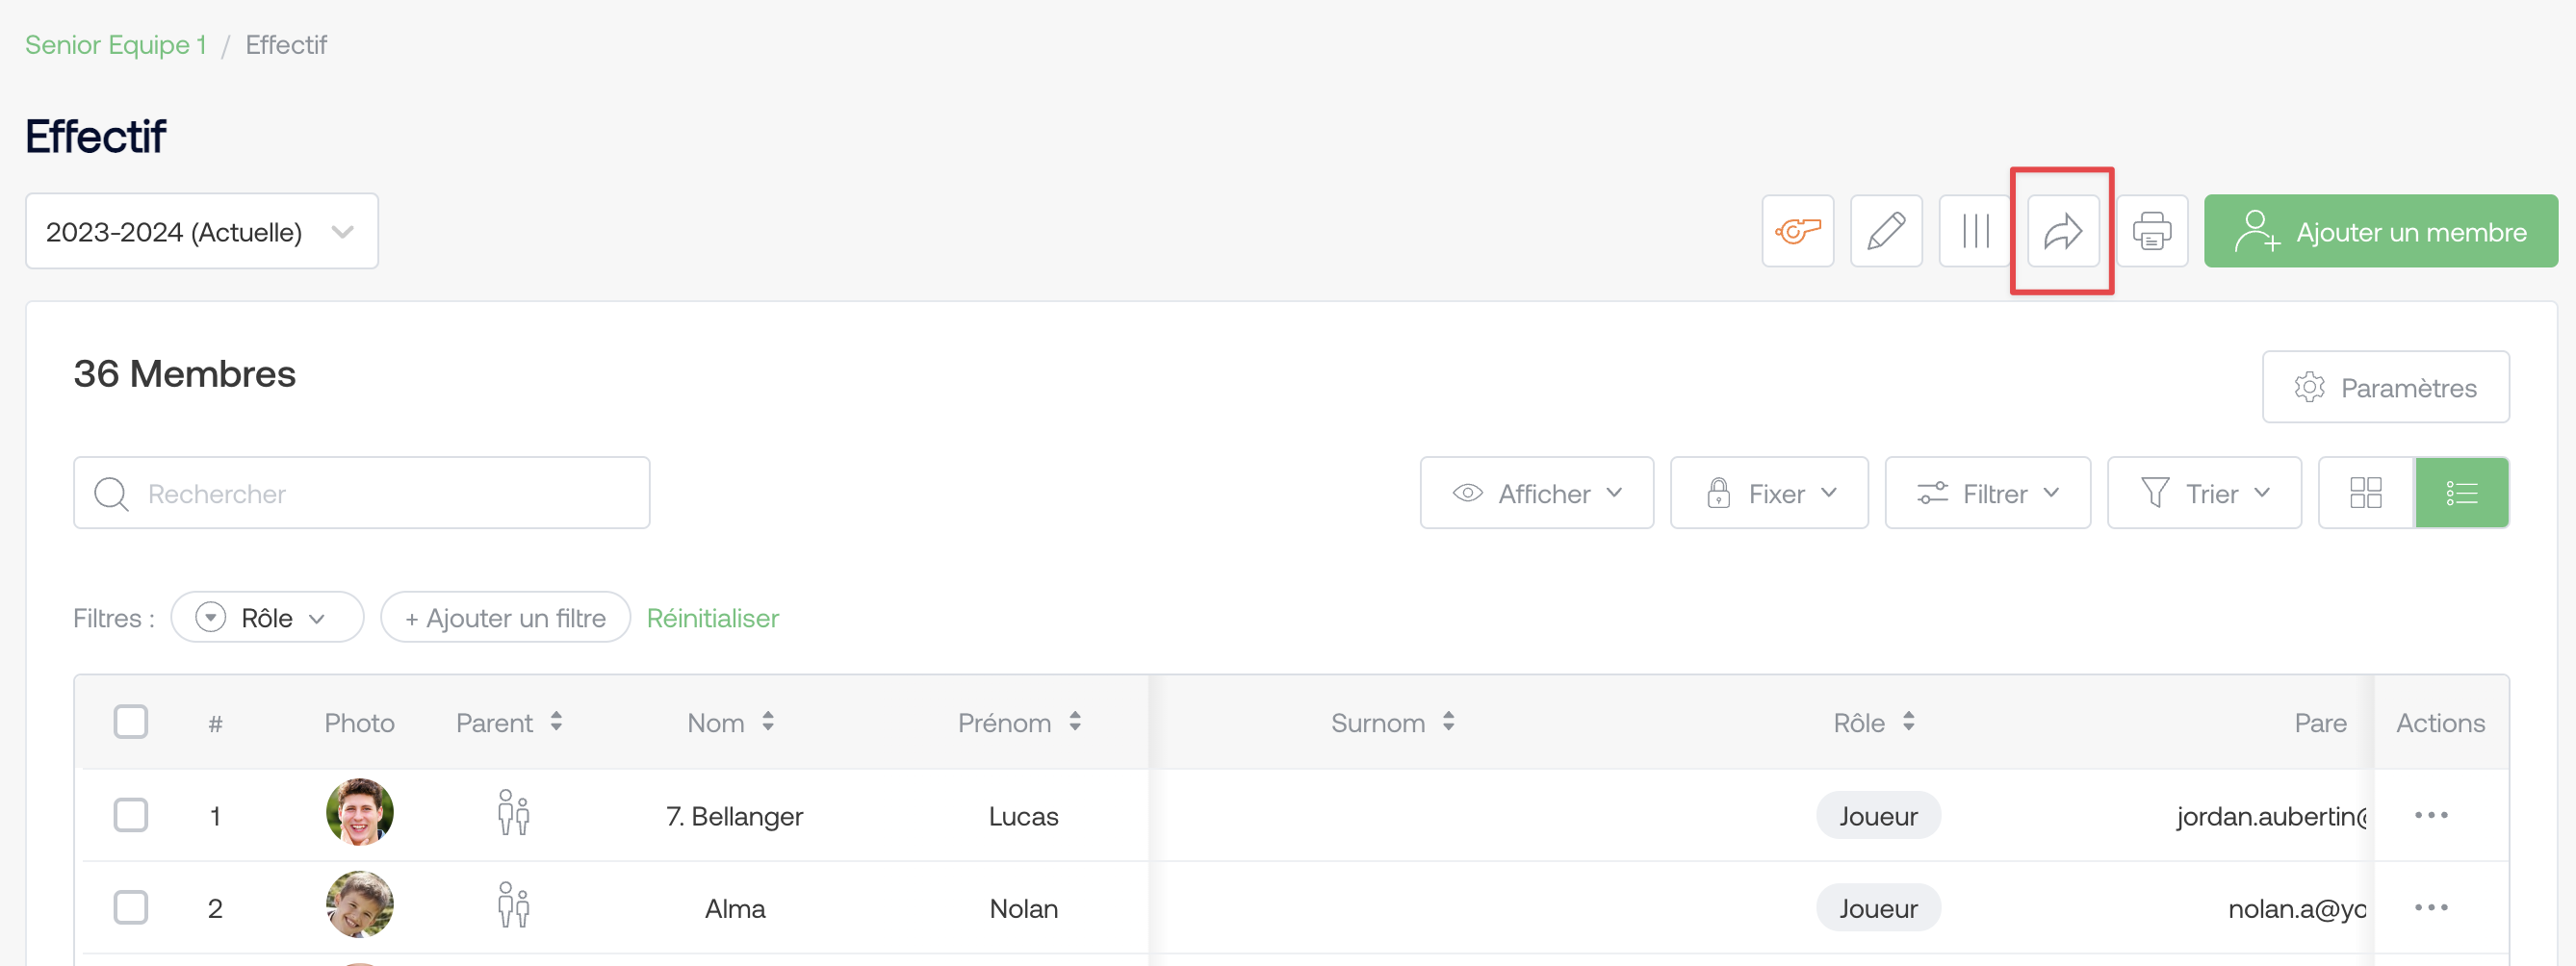Click the pencil edit icon button
This screenshot has width=2576, height=966.
coord(1886,231)
